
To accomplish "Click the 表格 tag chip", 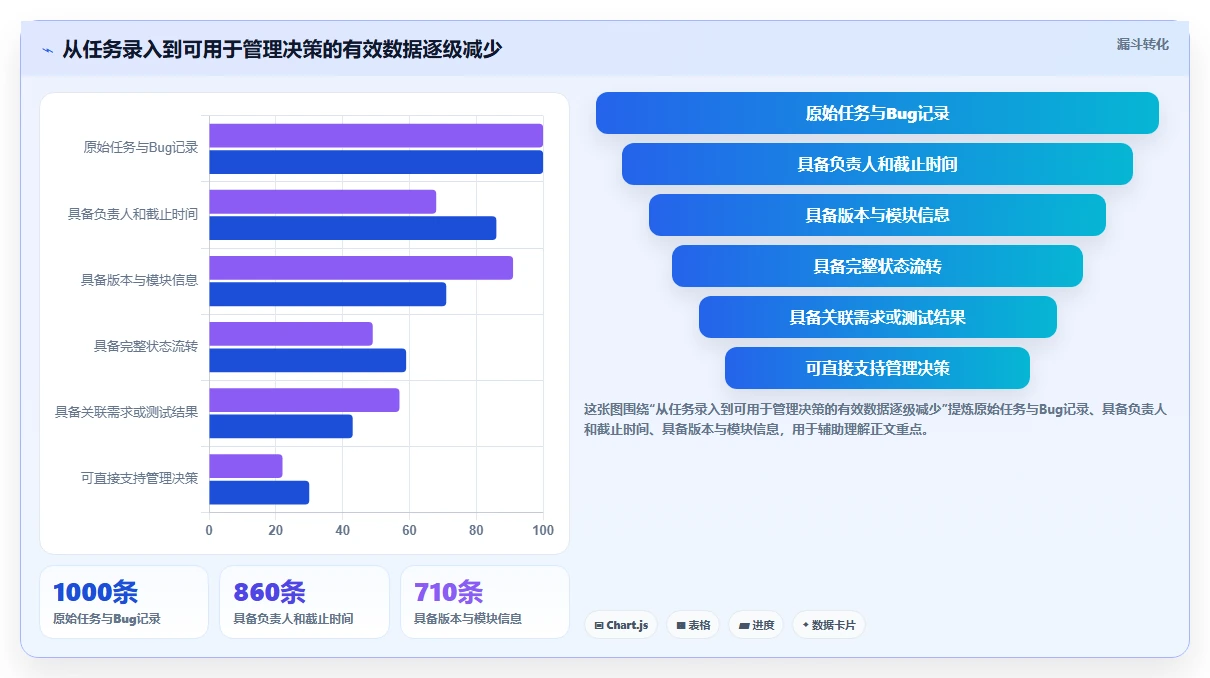I will tap(693, 625).
